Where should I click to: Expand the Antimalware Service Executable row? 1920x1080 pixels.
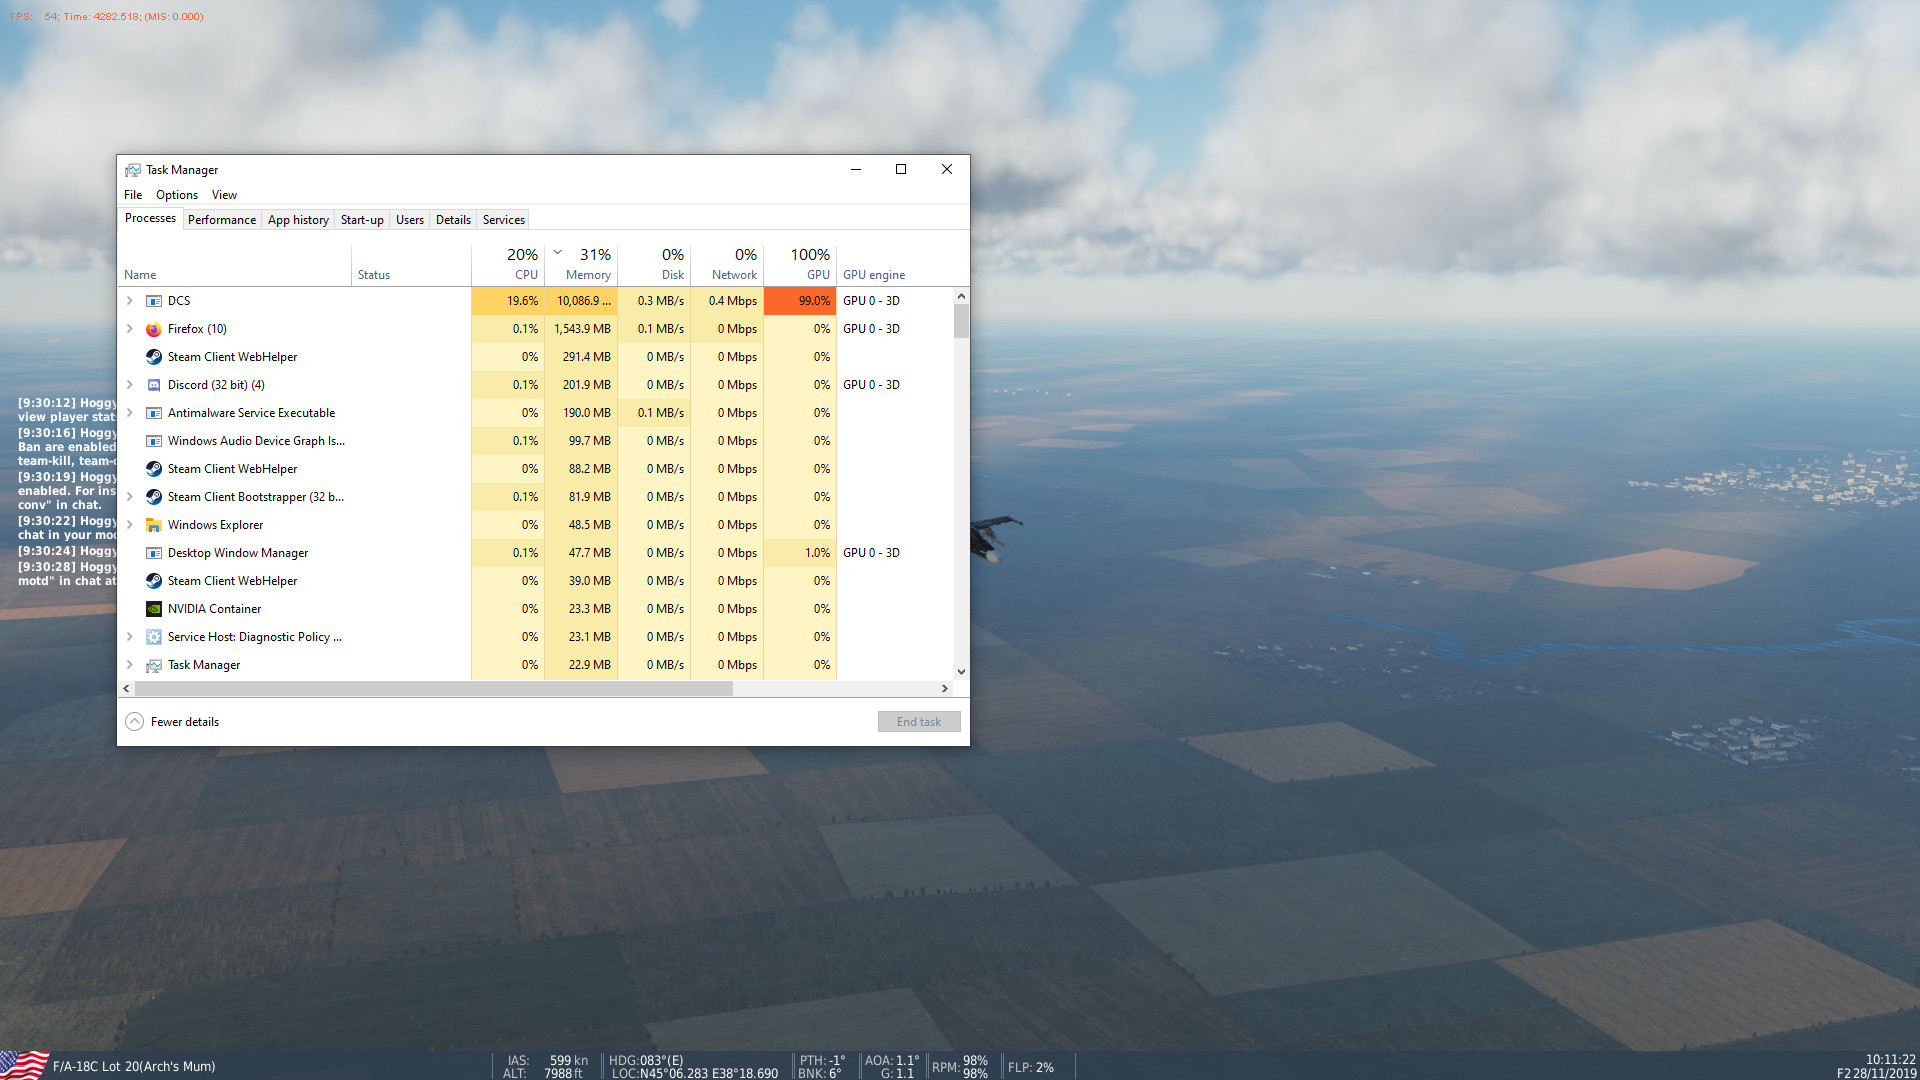(129, 413)
